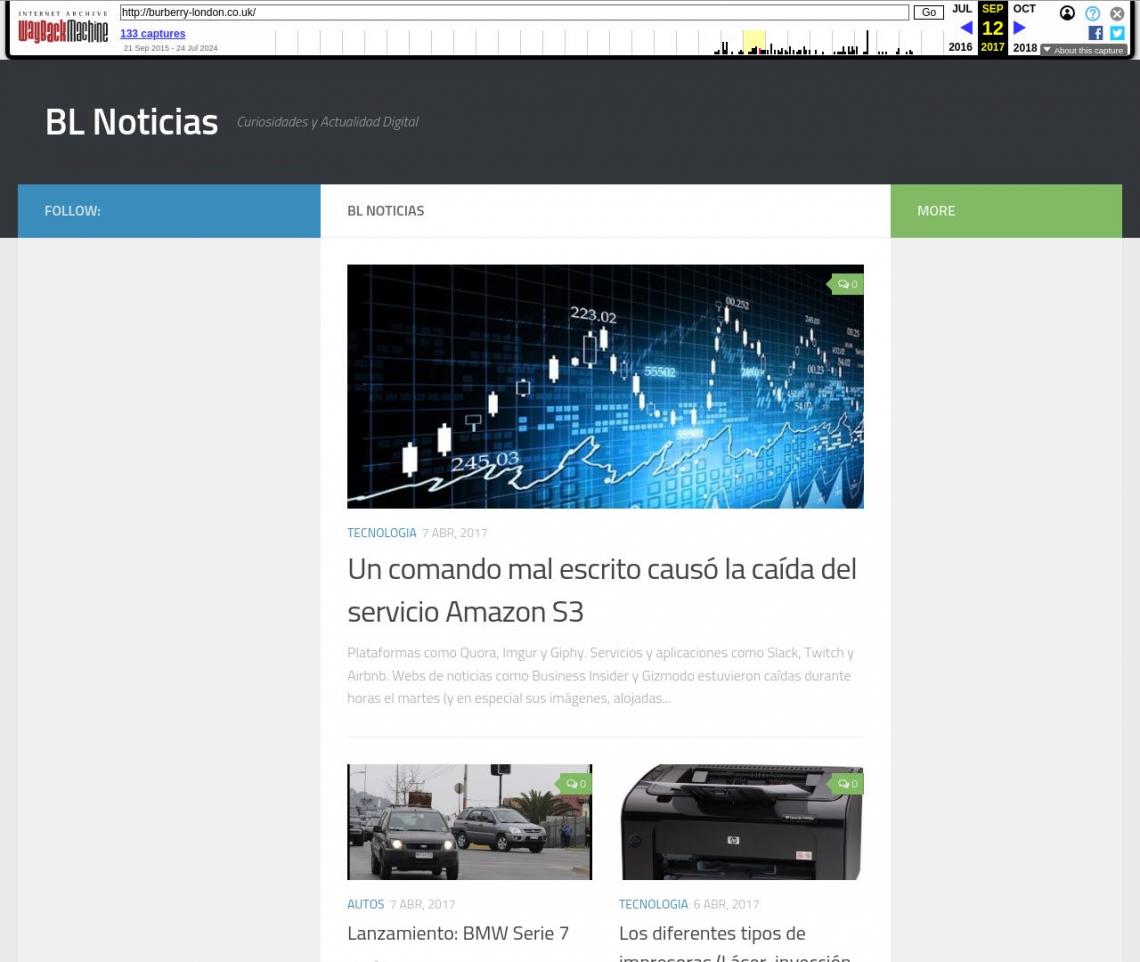Close the Wayback Machine toolbar
This screenshot has height=962, width=1140.
pos(1117,13)
